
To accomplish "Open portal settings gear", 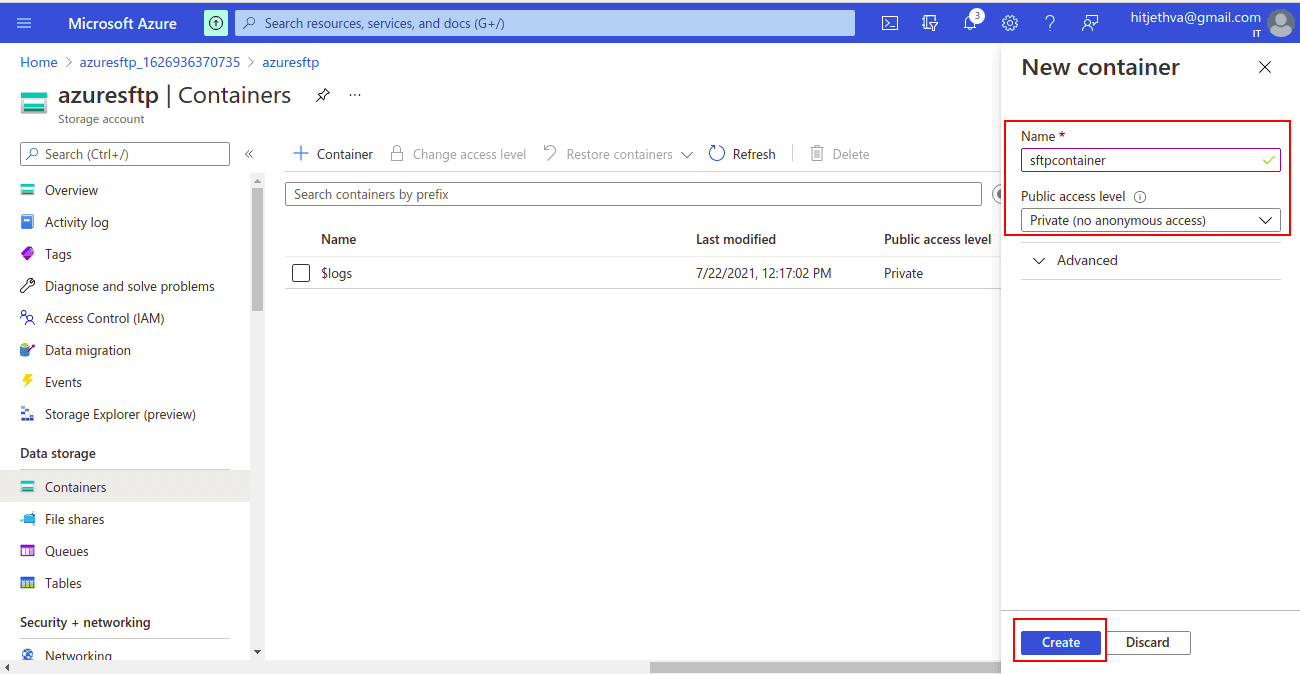I will 1010,23.
